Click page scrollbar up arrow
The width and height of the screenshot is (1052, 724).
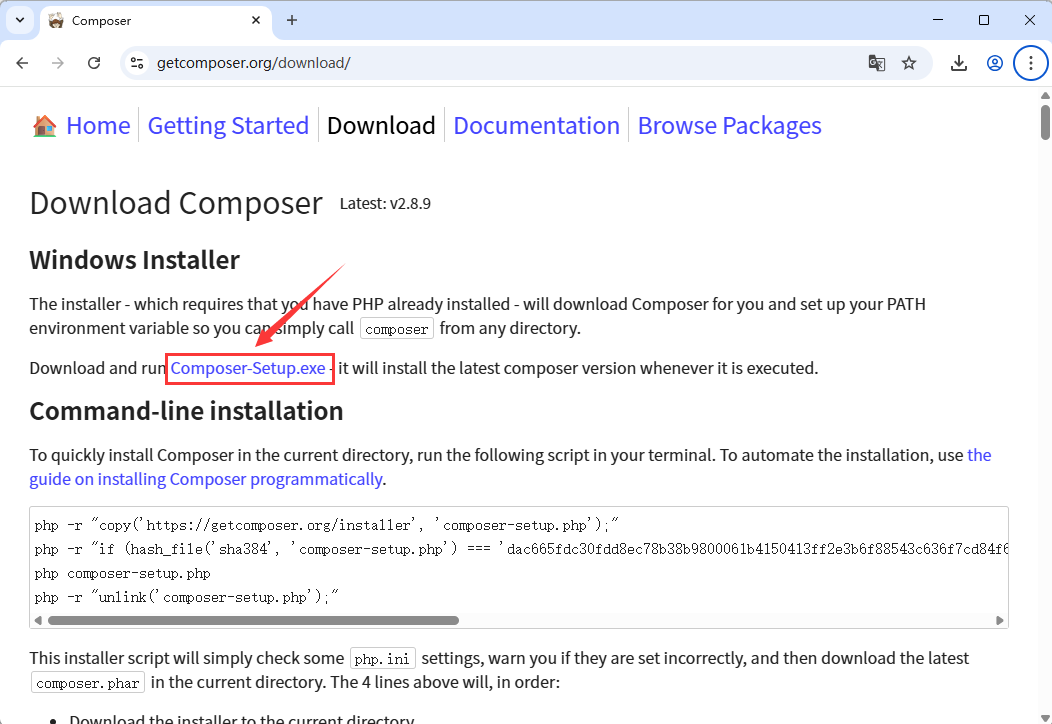click(x=1045, y=95)
